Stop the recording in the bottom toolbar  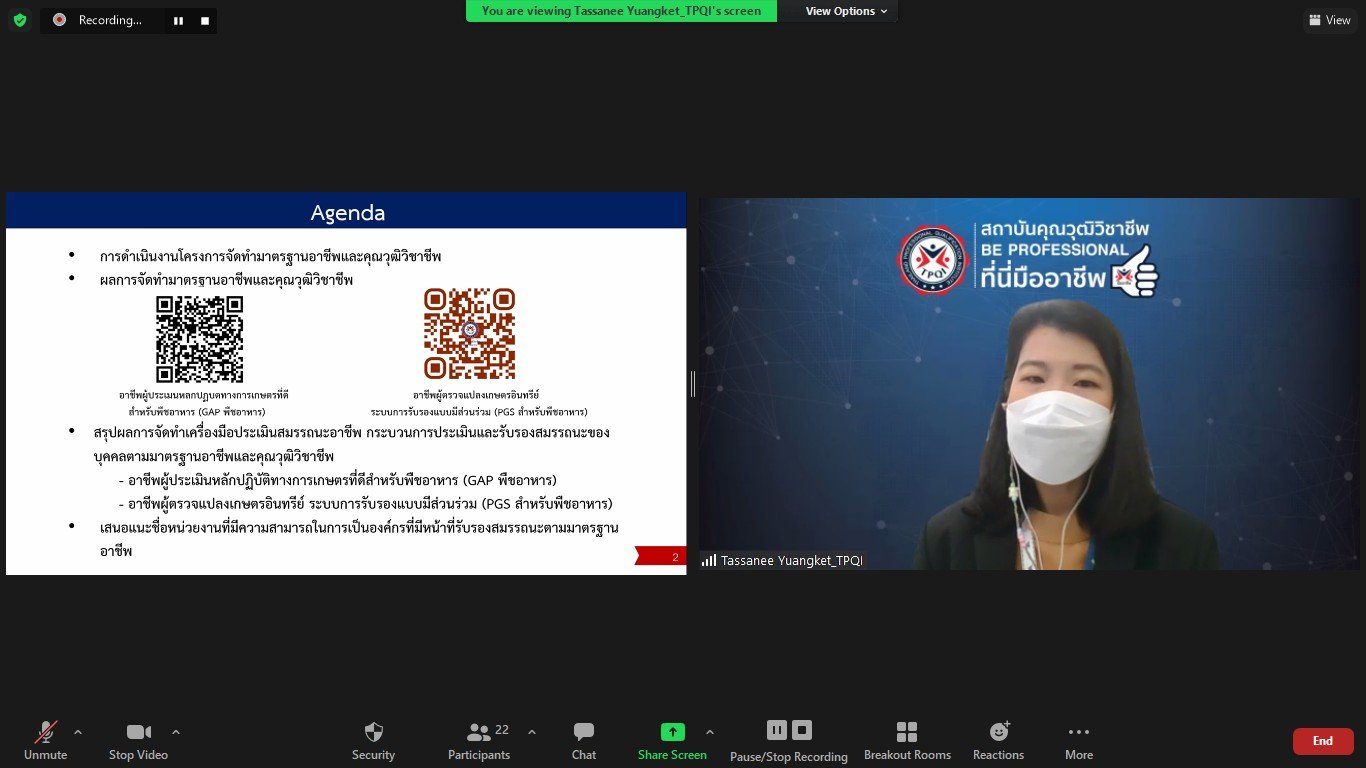[802, 730]
